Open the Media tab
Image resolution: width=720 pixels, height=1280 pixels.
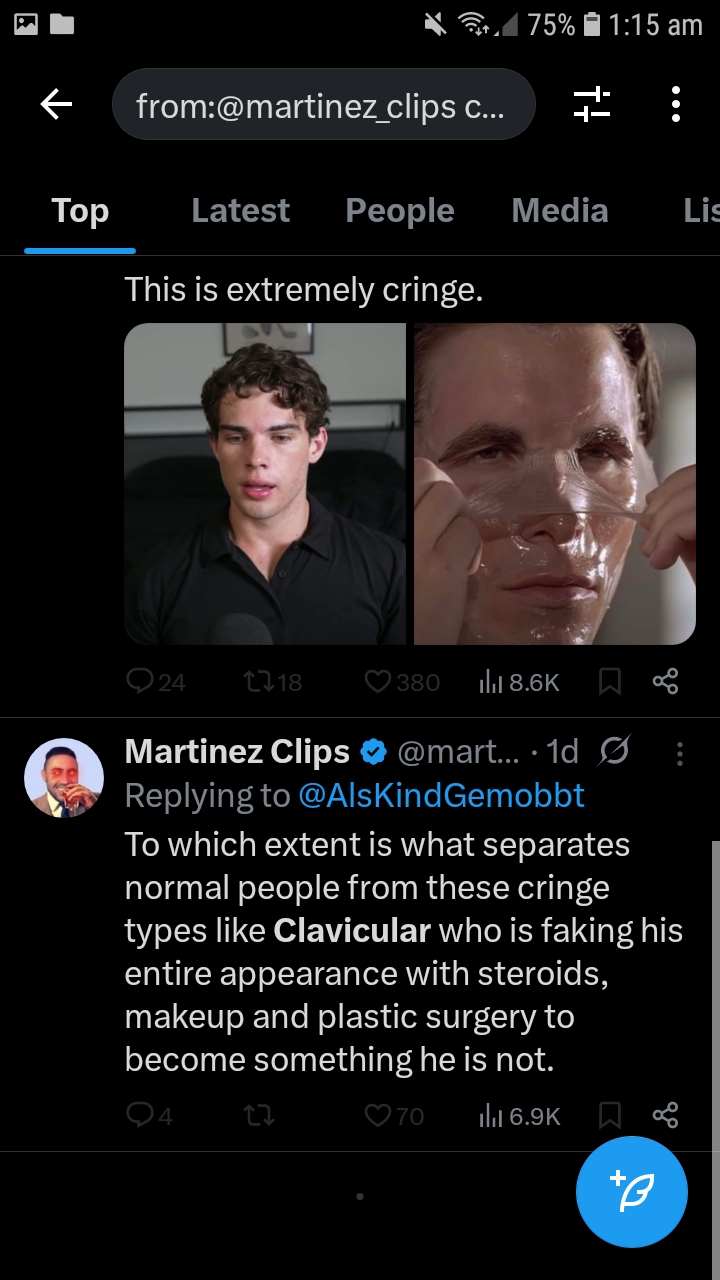click(559, 211)
